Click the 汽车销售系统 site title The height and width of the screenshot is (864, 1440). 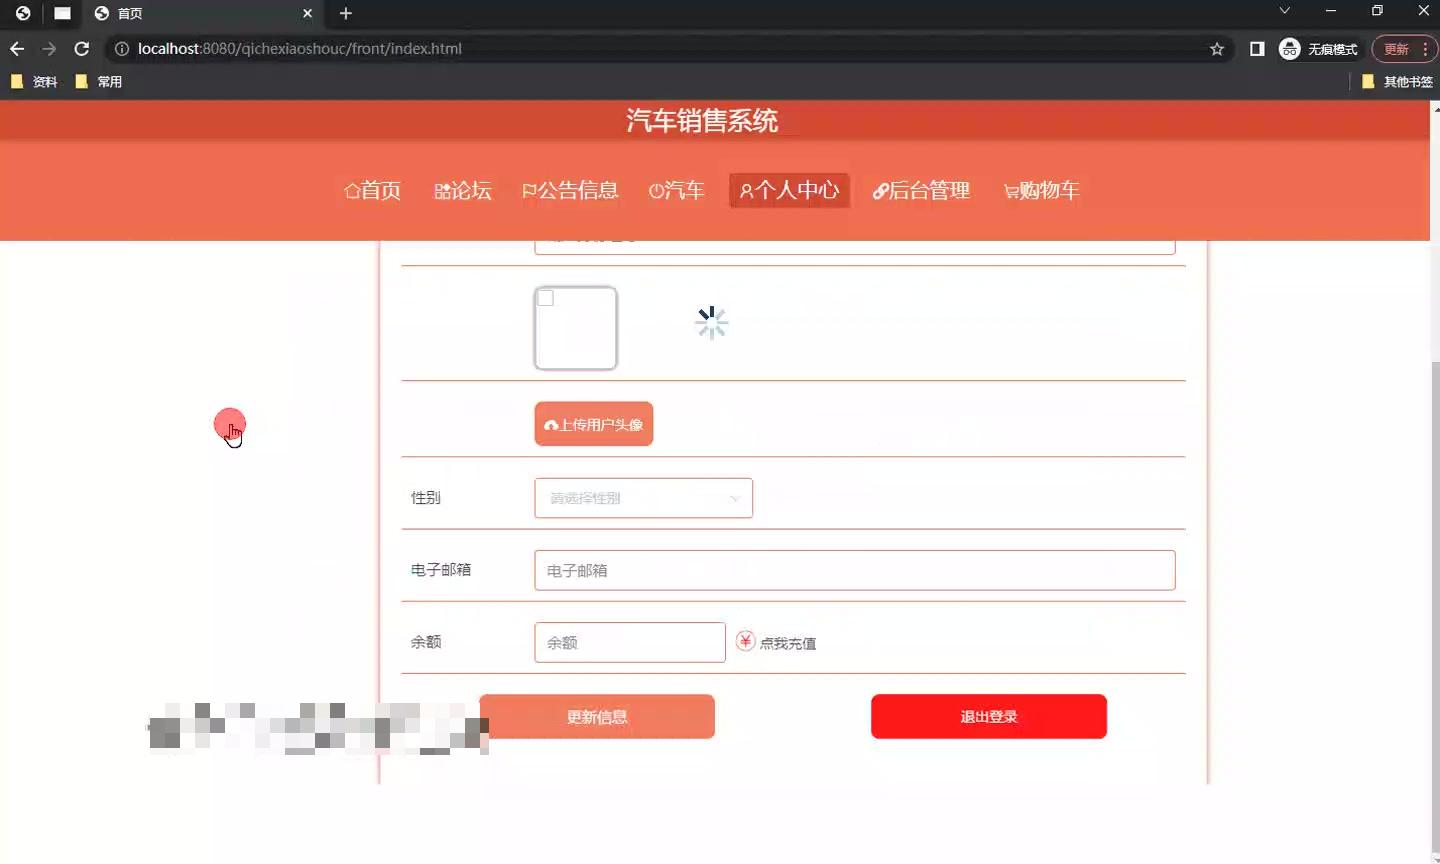click(702, 121)
